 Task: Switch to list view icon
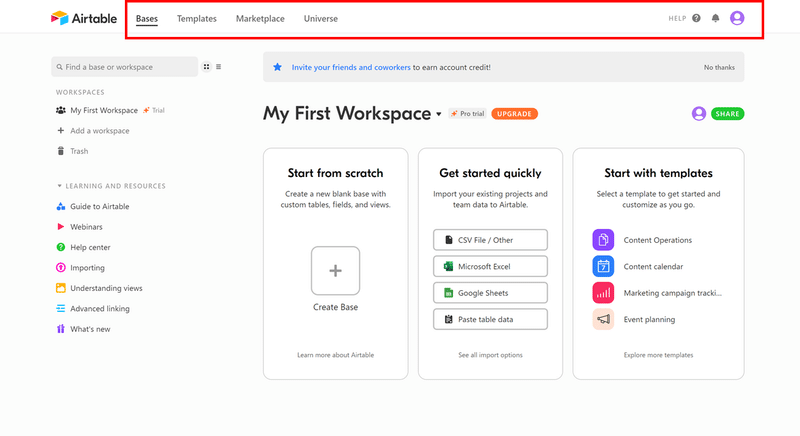[x=218, y=67]
